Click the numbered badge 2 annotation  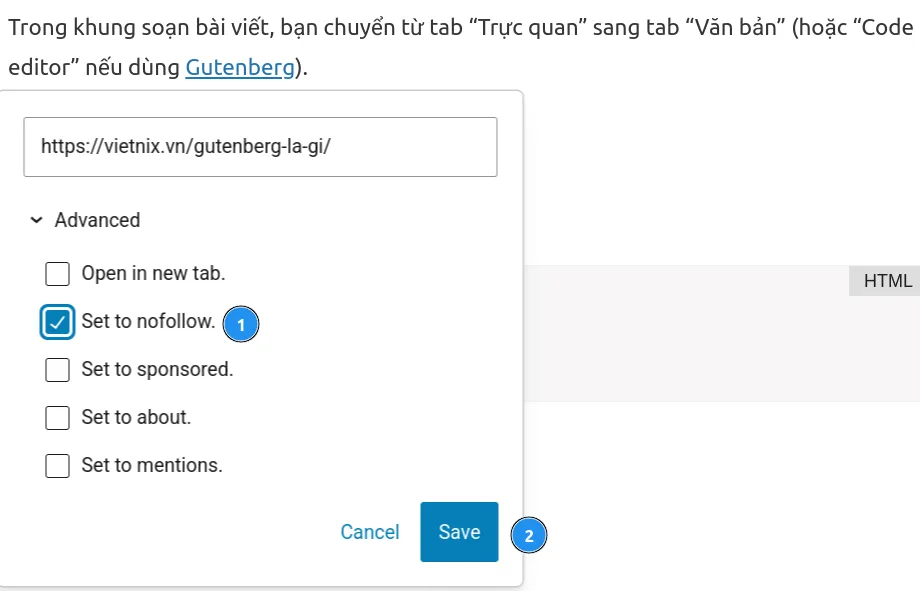[x=530, y=535]
